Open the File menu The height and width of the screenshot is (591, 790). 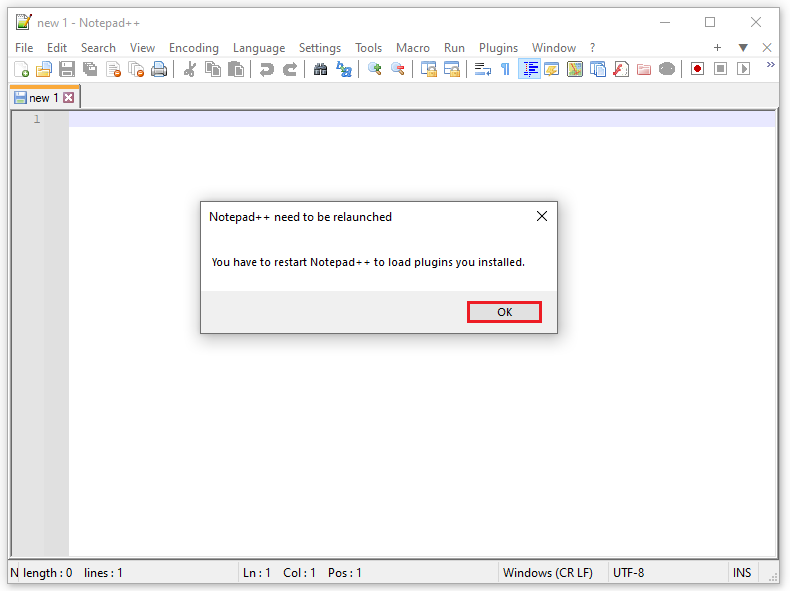(x=24, y=48)
